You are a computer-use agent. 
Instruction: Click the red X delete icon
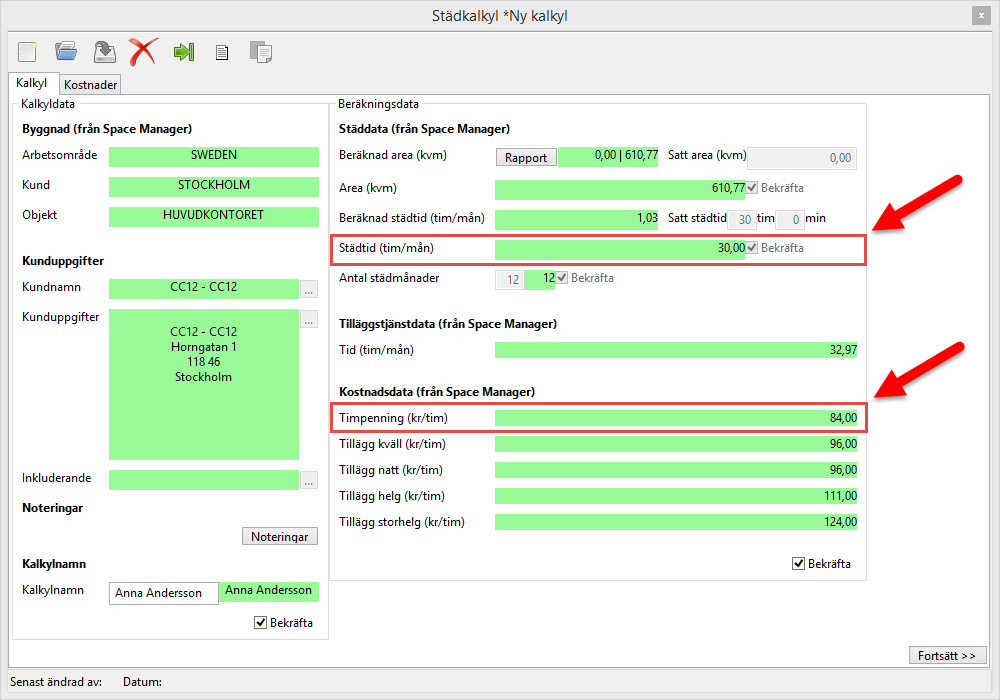tap(143, 52)
